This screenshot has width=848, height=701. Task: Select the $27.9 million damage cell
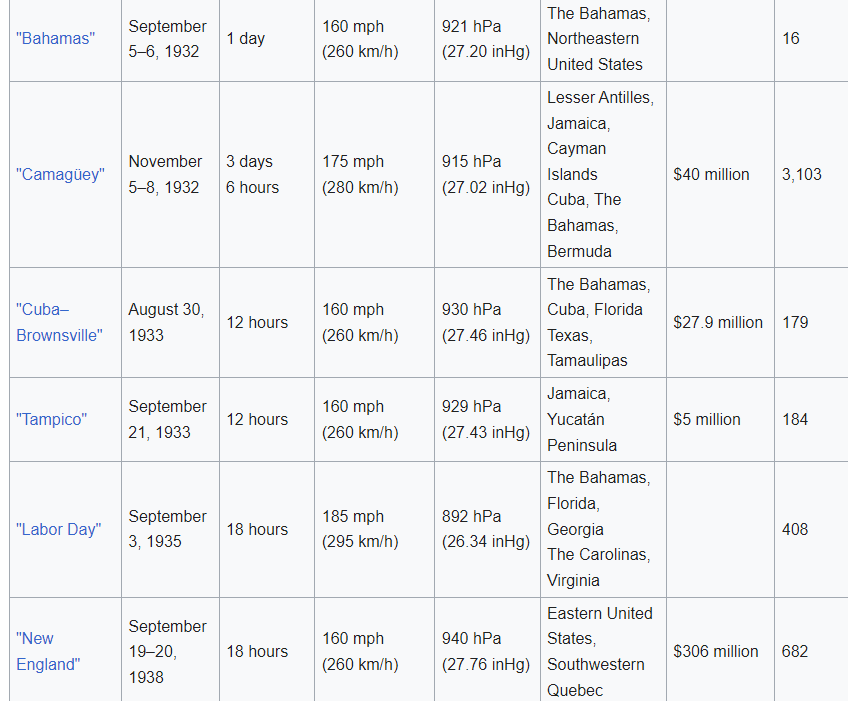point(718,322)
